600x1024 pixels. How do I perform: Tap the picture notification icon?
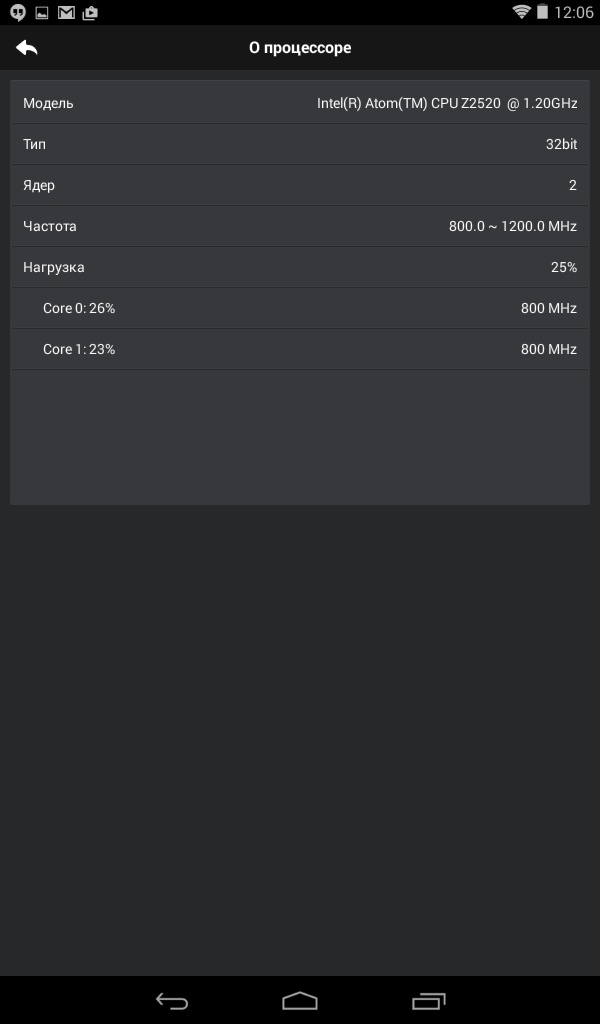[x=41, y=13]
